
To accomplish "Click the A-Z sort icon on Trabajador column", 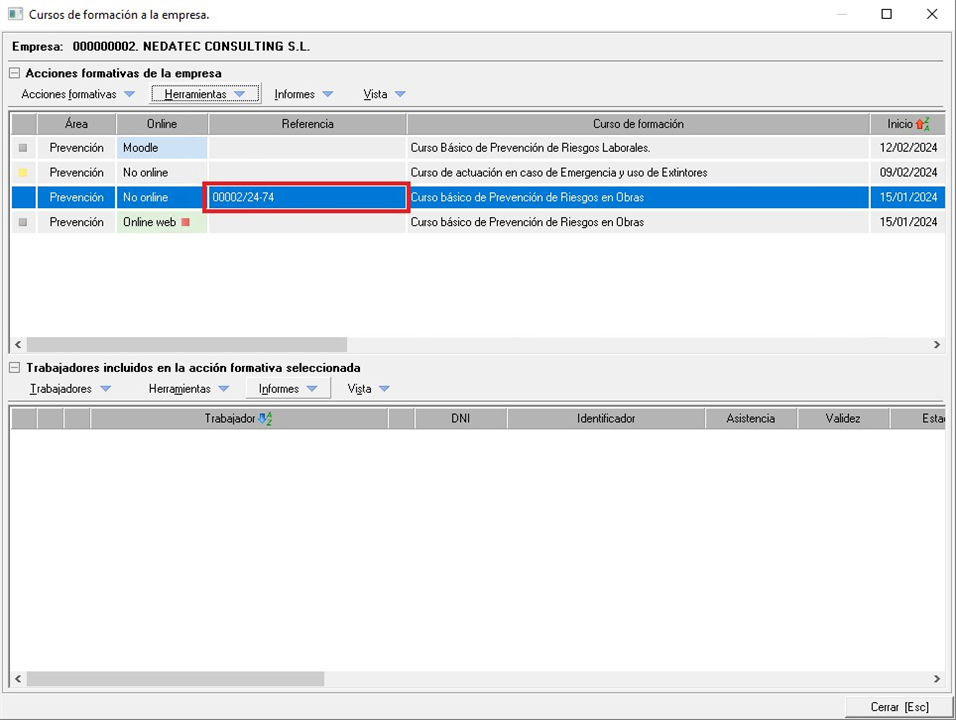I will (265, 419).
